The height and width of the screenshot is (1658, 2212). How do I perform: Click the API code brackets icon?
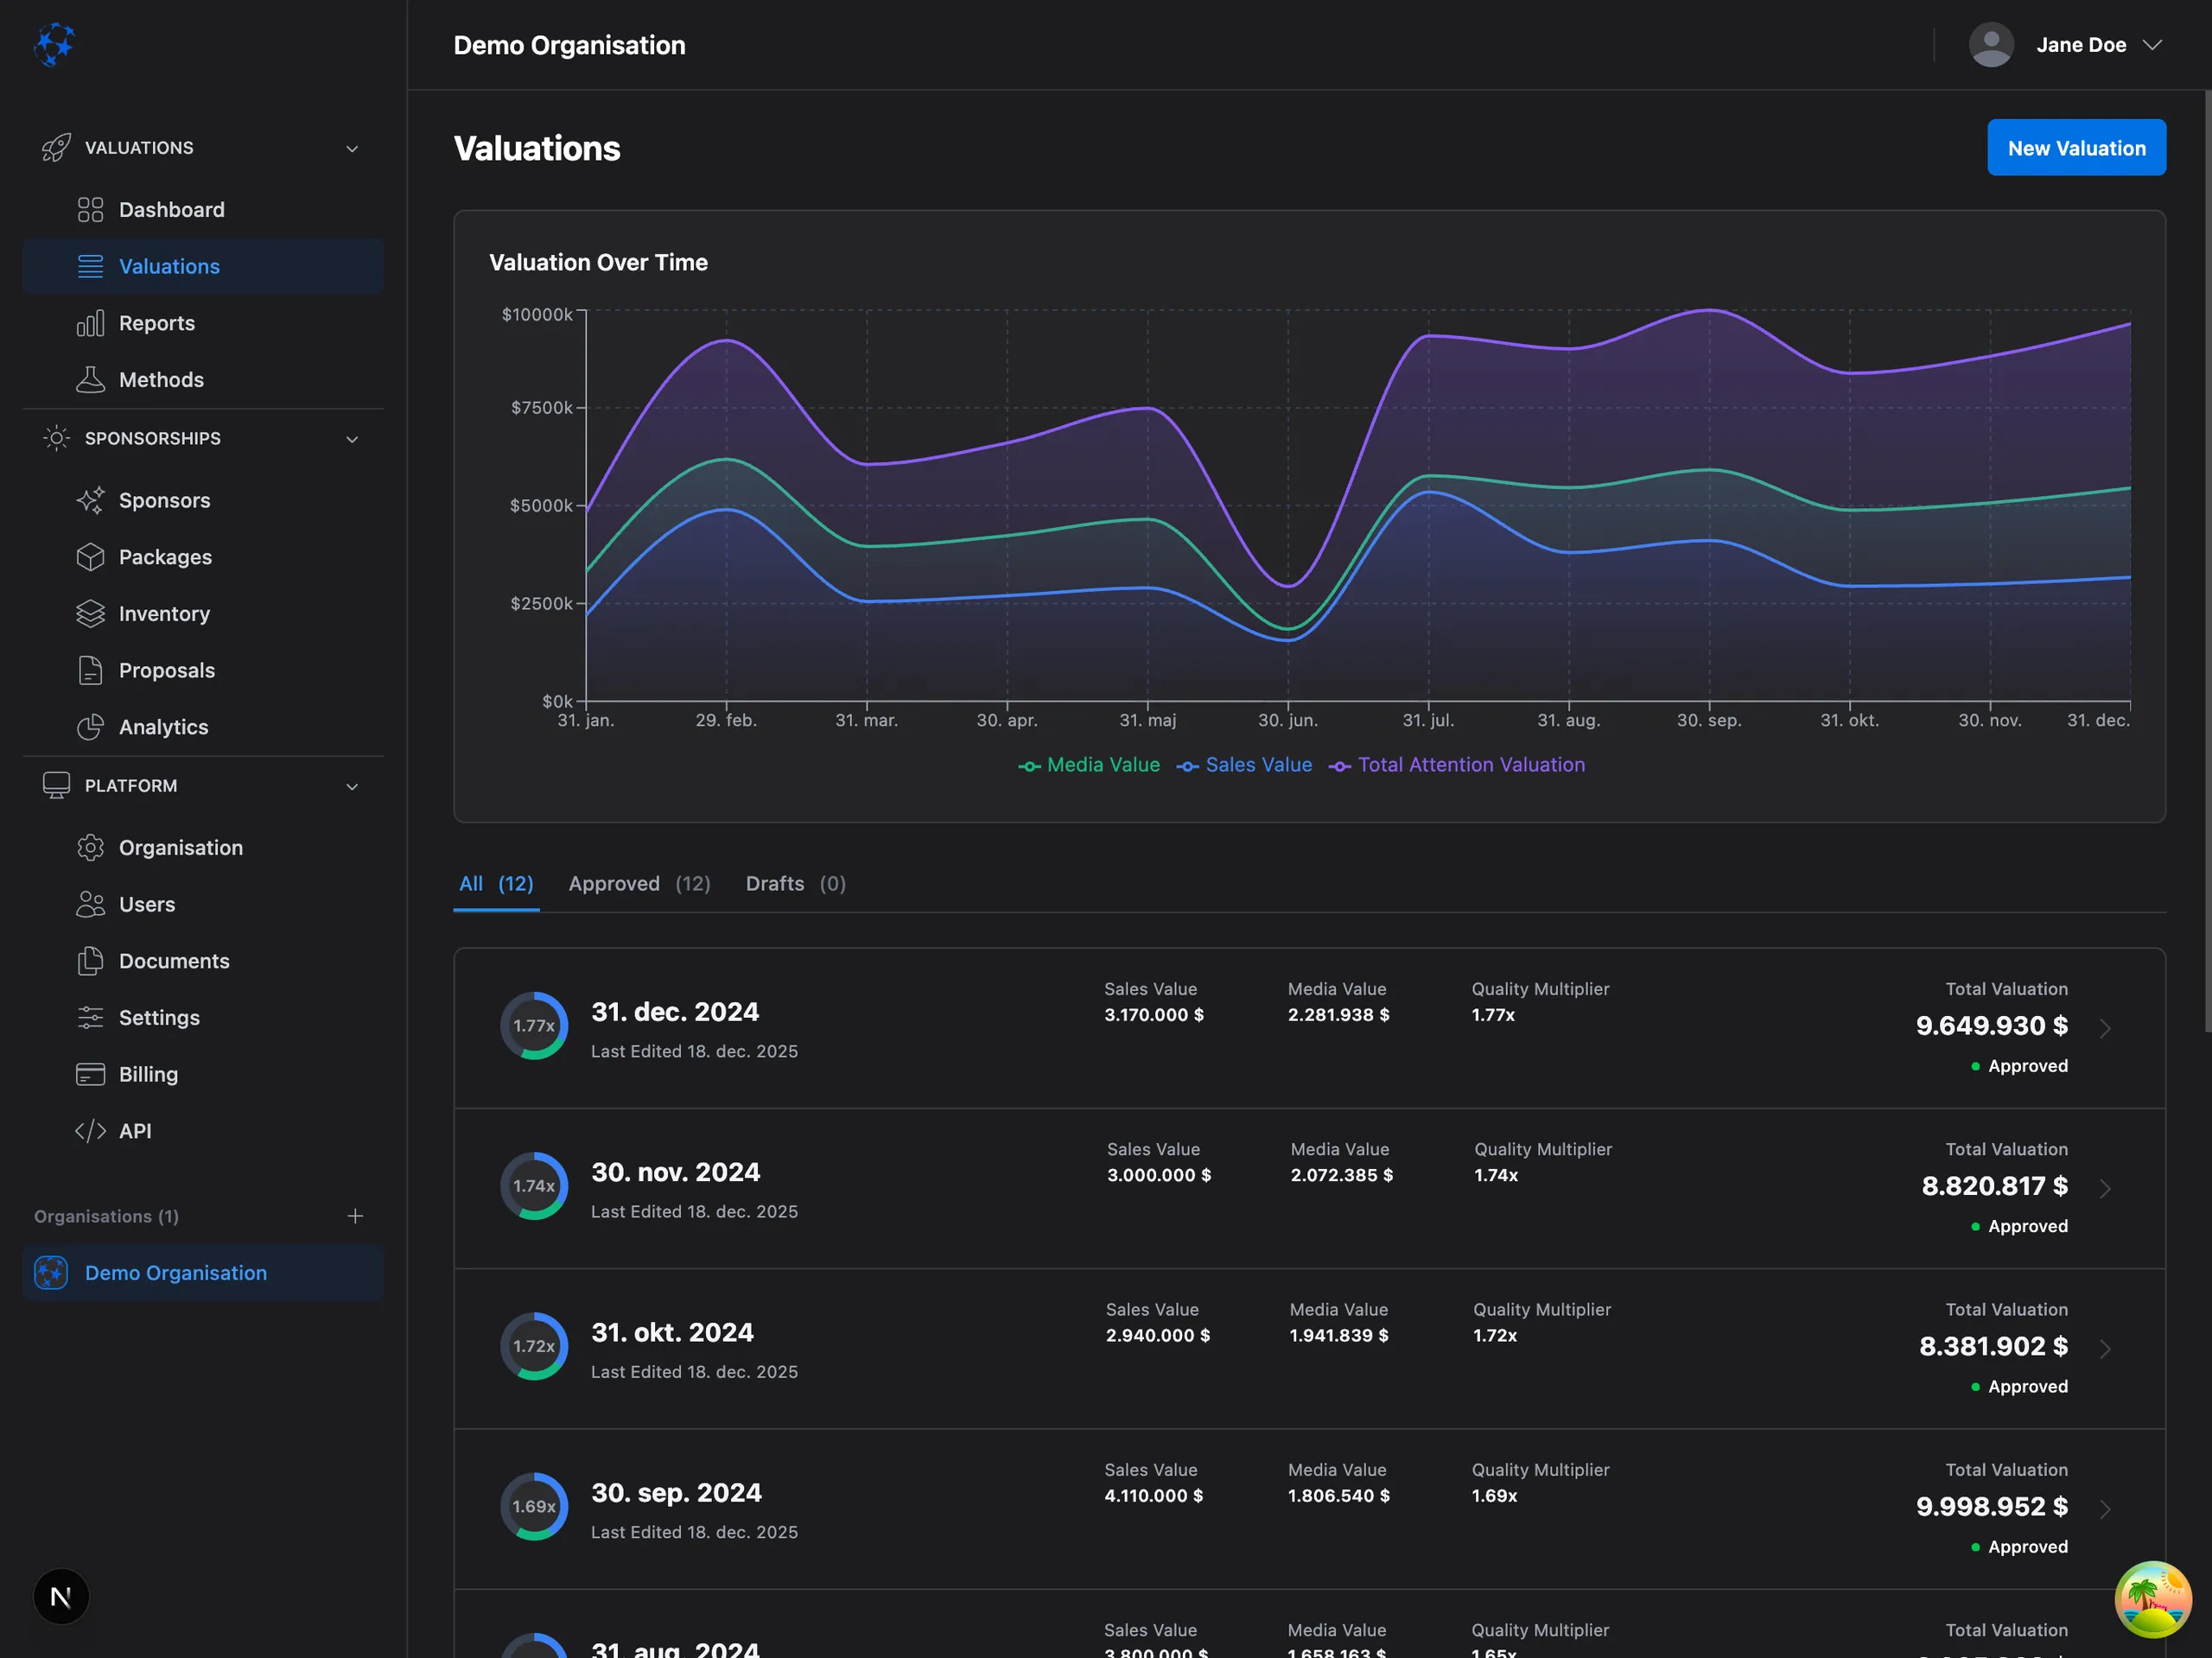coord(90,1131)
